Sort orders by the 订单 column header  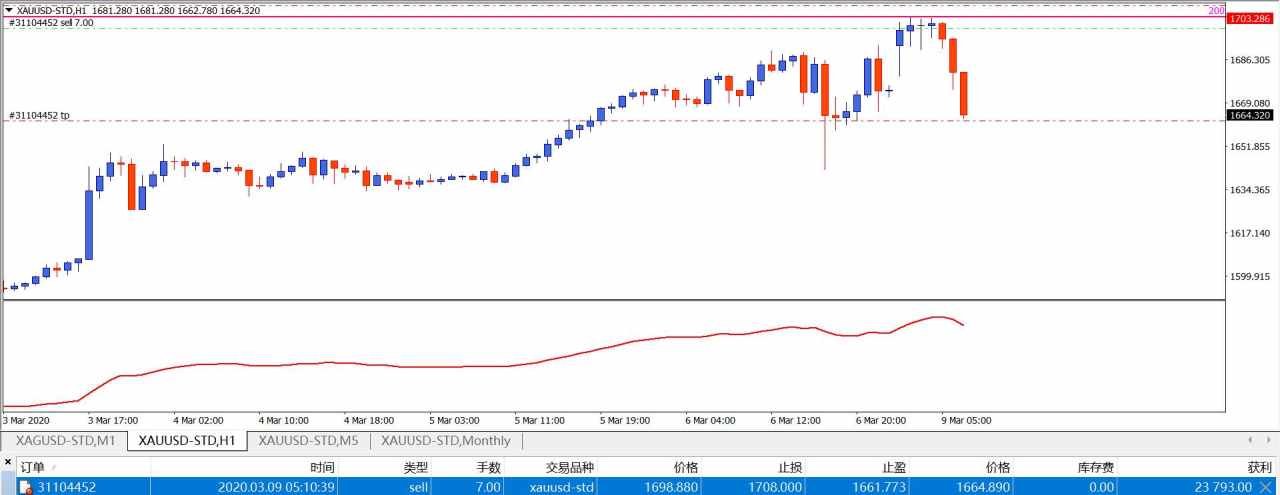[32, 467]
